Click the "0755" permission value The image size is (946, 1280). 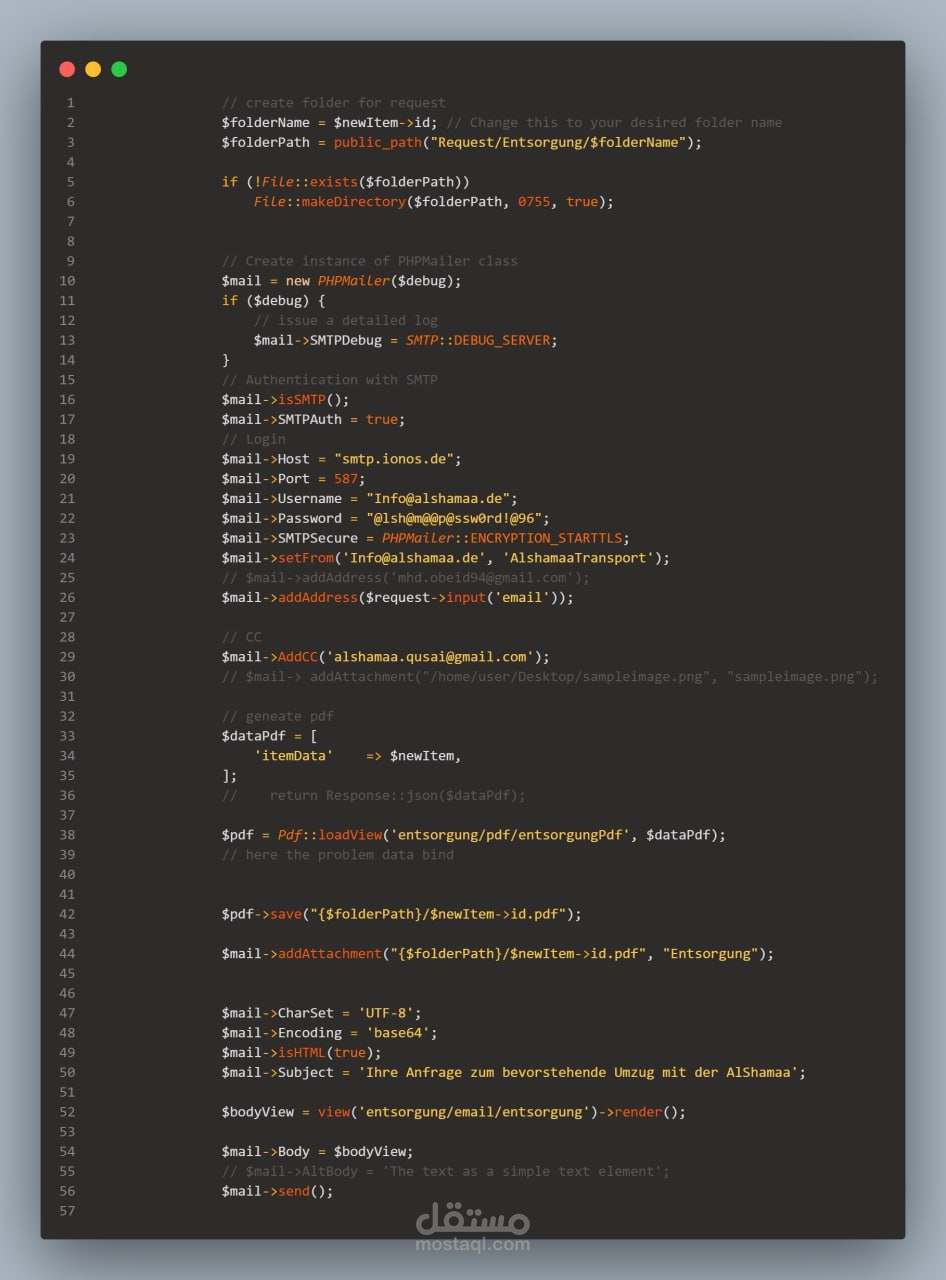(534, 201)
